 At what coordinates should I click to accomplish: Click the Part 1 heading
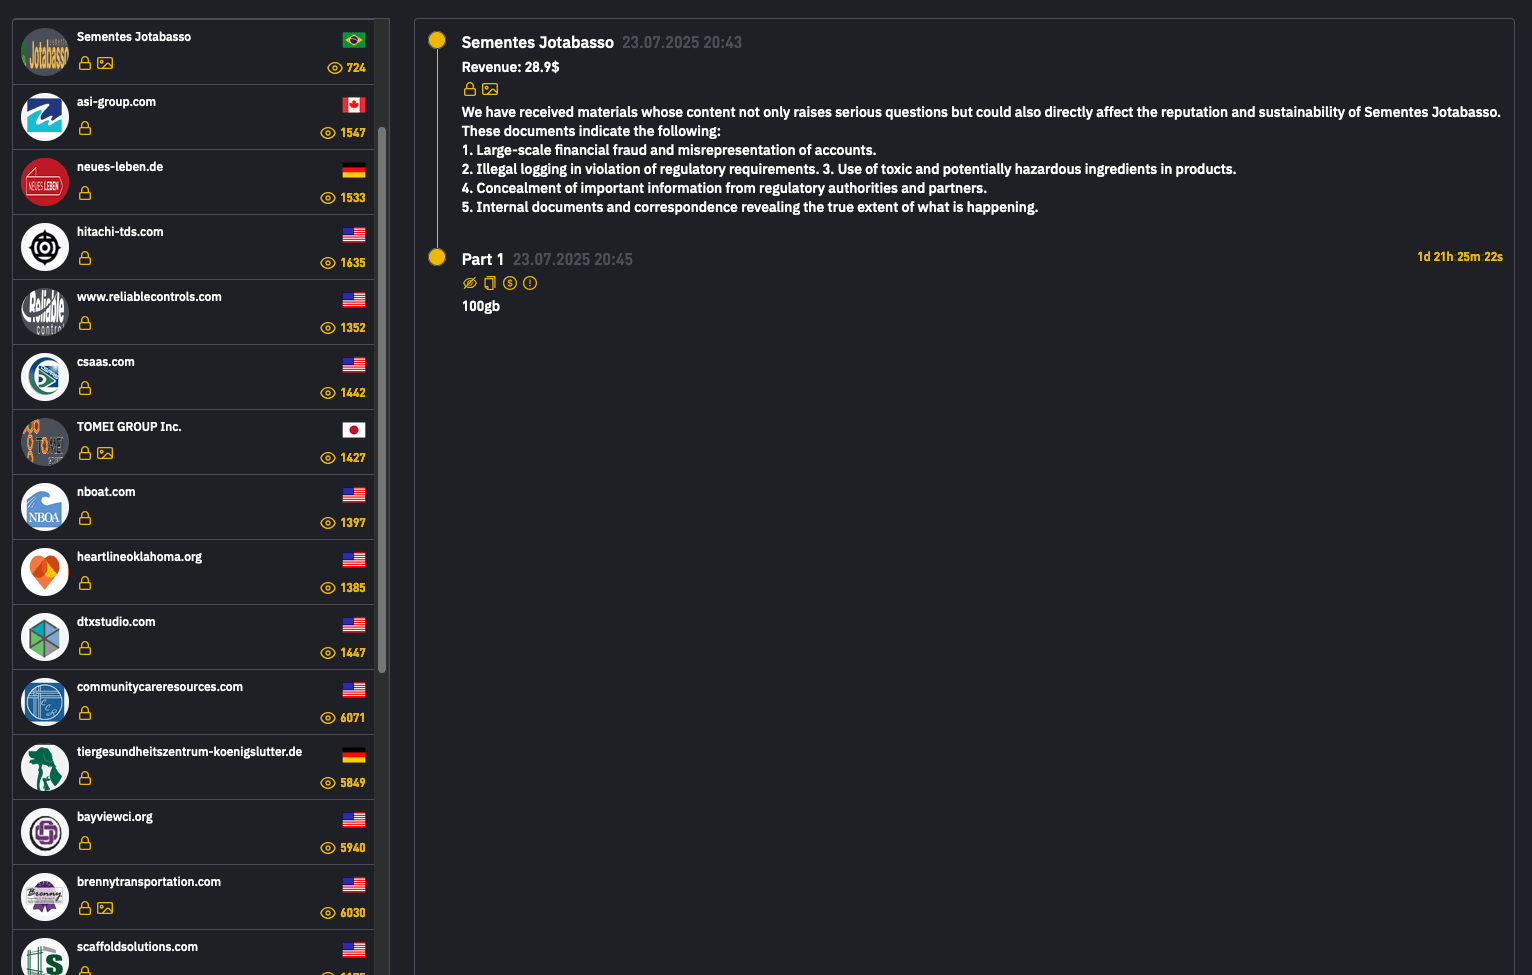tap(483, 259)
